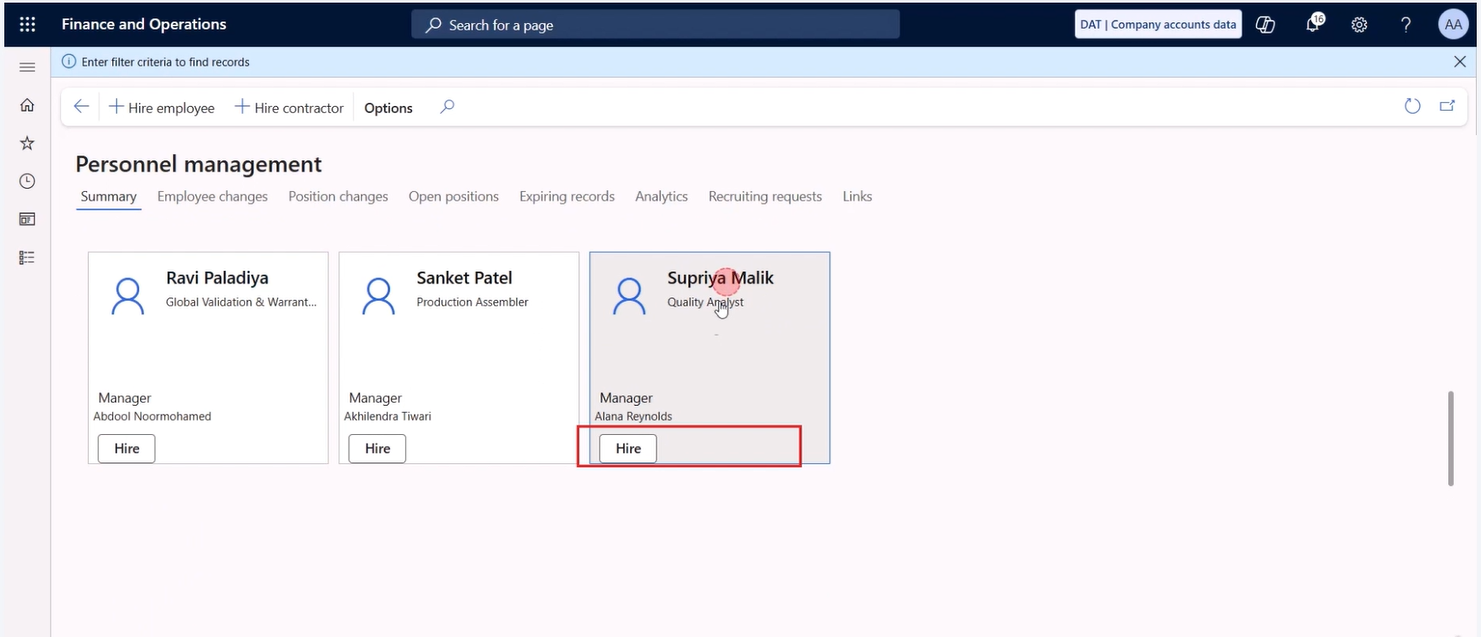The height and width of the screenshot is (637, 1481).
Task: Switch to Position changes tab
Action: [x=338, y=197]
